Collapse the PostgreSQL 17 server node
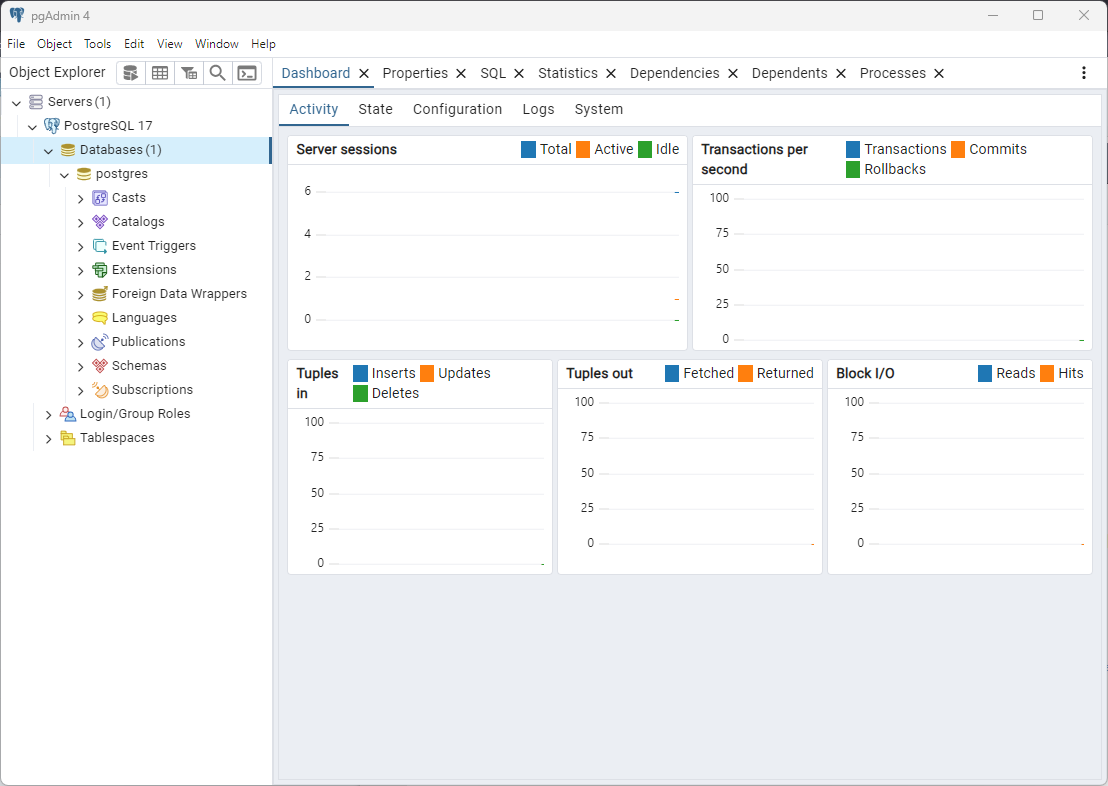 [x=33, y=127]
